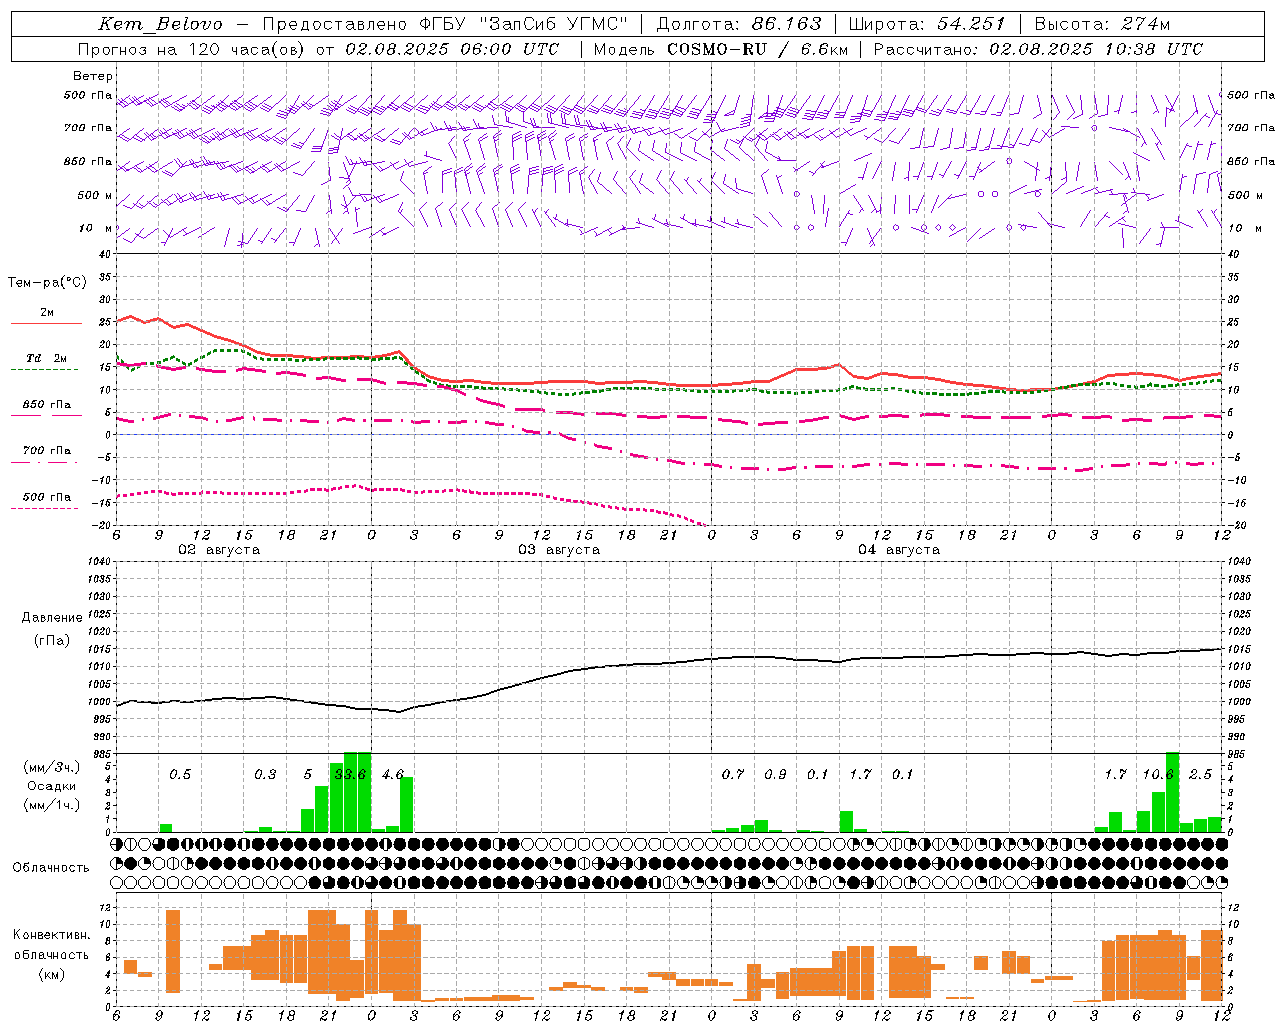
Task: Click the "Облачность" cloud cover label
Action: tap(51, 868)
